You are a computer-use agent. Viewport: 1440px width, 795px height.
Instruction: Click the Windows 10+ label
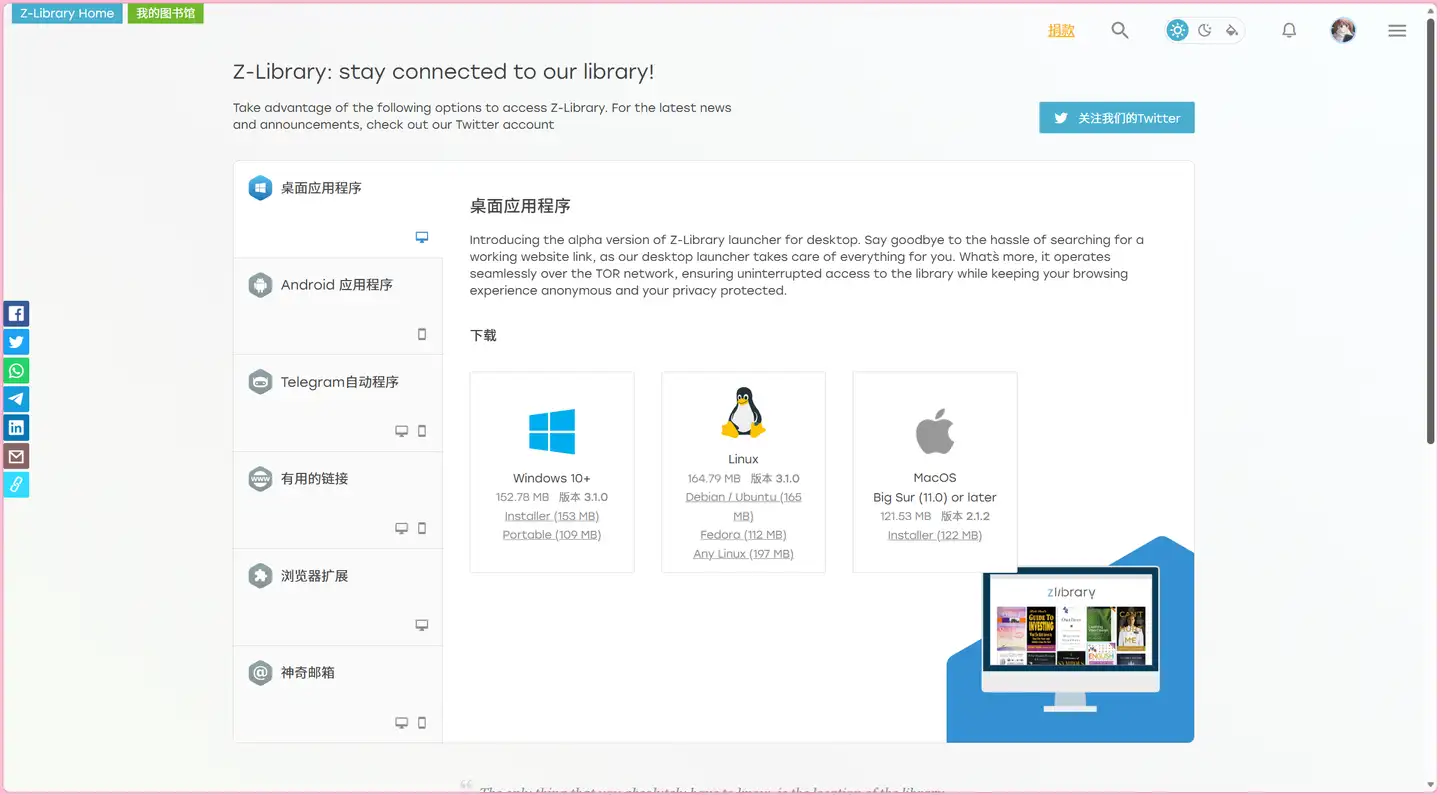coord(552,478)
